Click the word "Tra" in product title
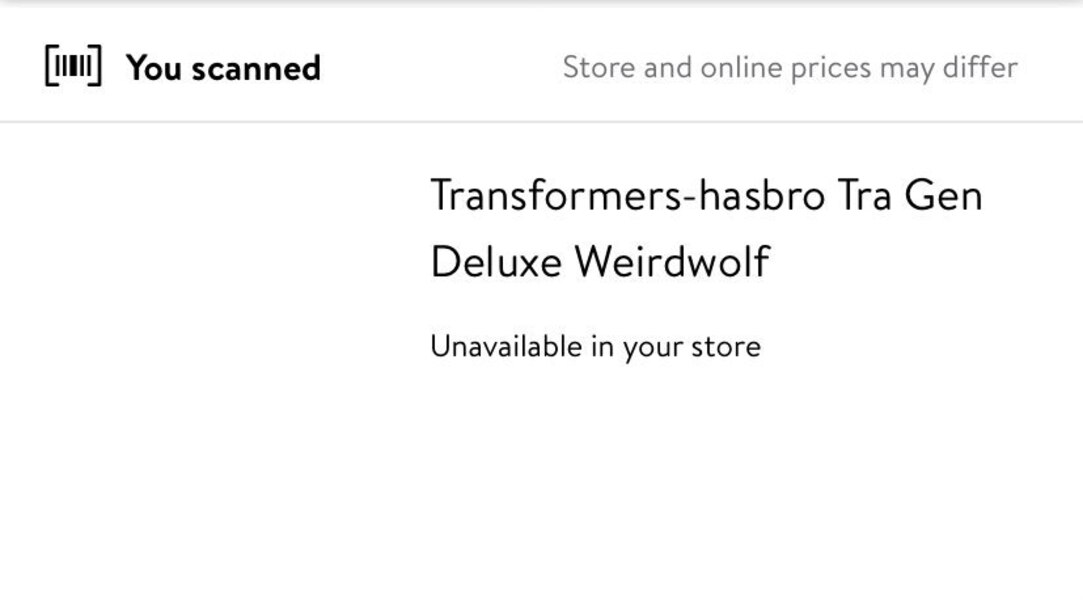The width and height of the screenshot is (1083, 600). tap(865, 195)
